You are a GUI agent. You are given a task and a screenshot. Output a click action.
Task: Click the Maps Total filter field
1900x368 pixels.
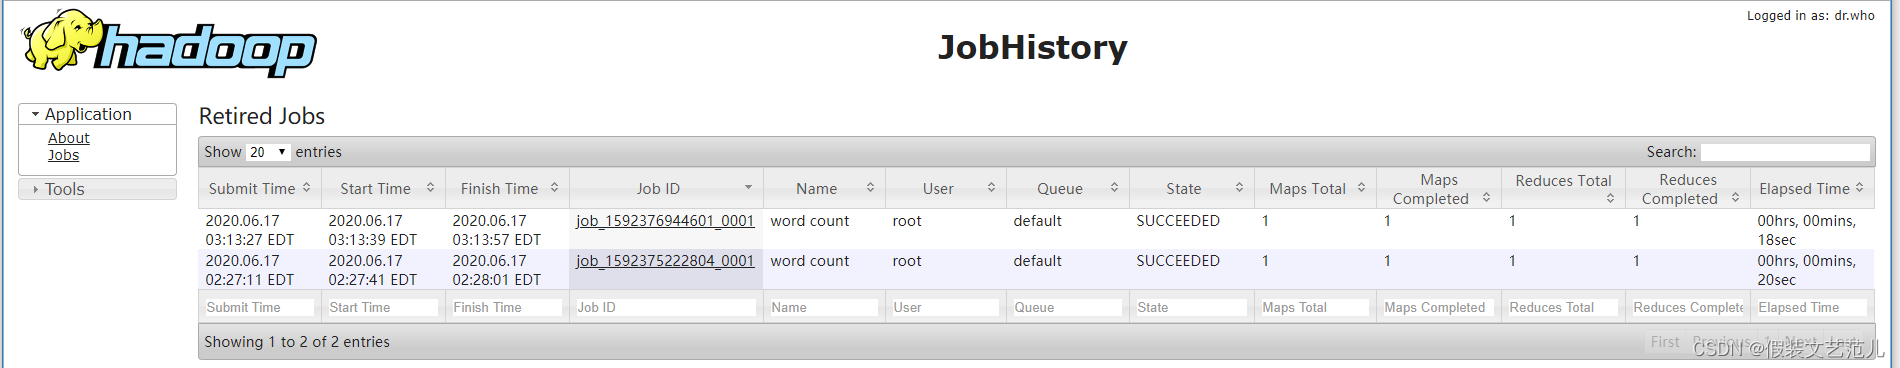[1315, 308]
